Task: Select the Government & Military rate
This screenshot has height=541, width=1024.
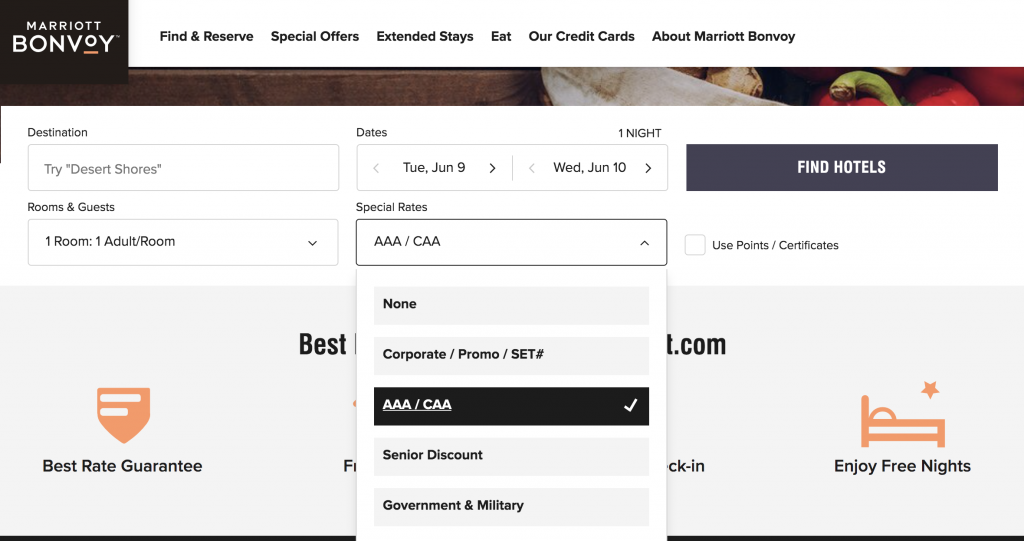Action: click(x=511, y=506)
